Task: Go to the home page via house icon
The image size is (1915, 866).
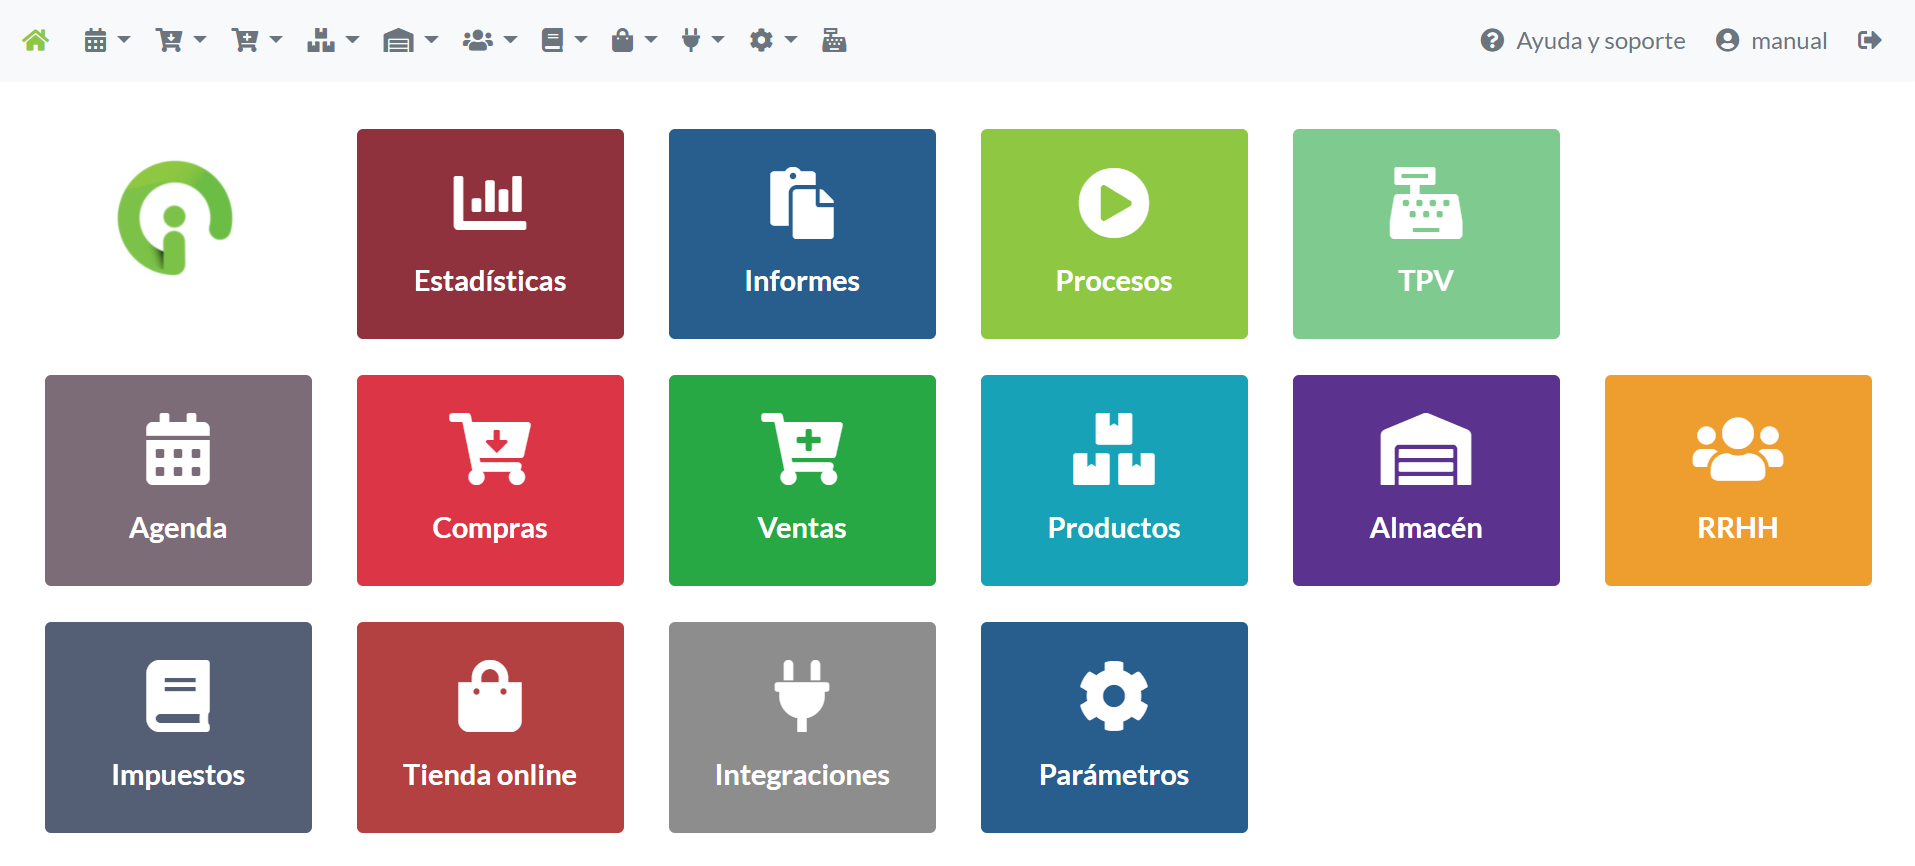Action: [35, 40]
